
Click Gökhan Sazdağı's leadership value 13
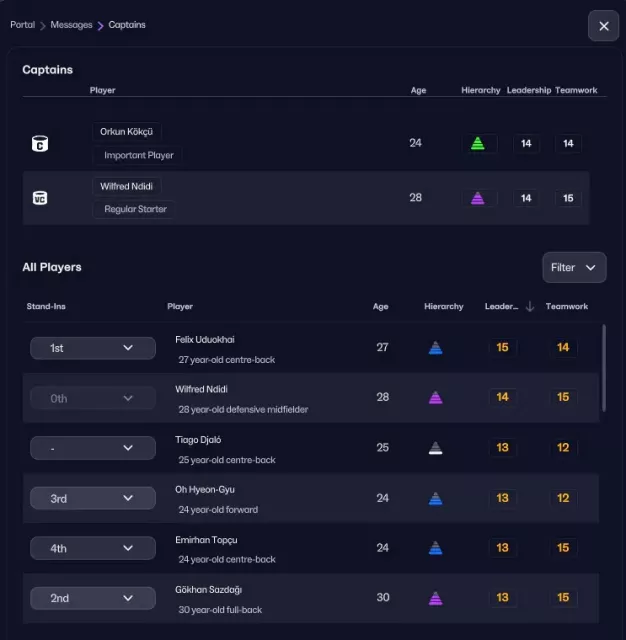pyautogui.click(x=502, y=598)
